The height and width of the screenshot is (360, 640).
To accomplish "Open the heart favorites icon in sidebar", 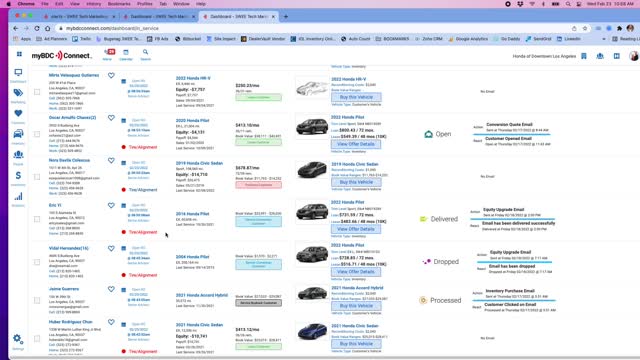I will 18,113.
